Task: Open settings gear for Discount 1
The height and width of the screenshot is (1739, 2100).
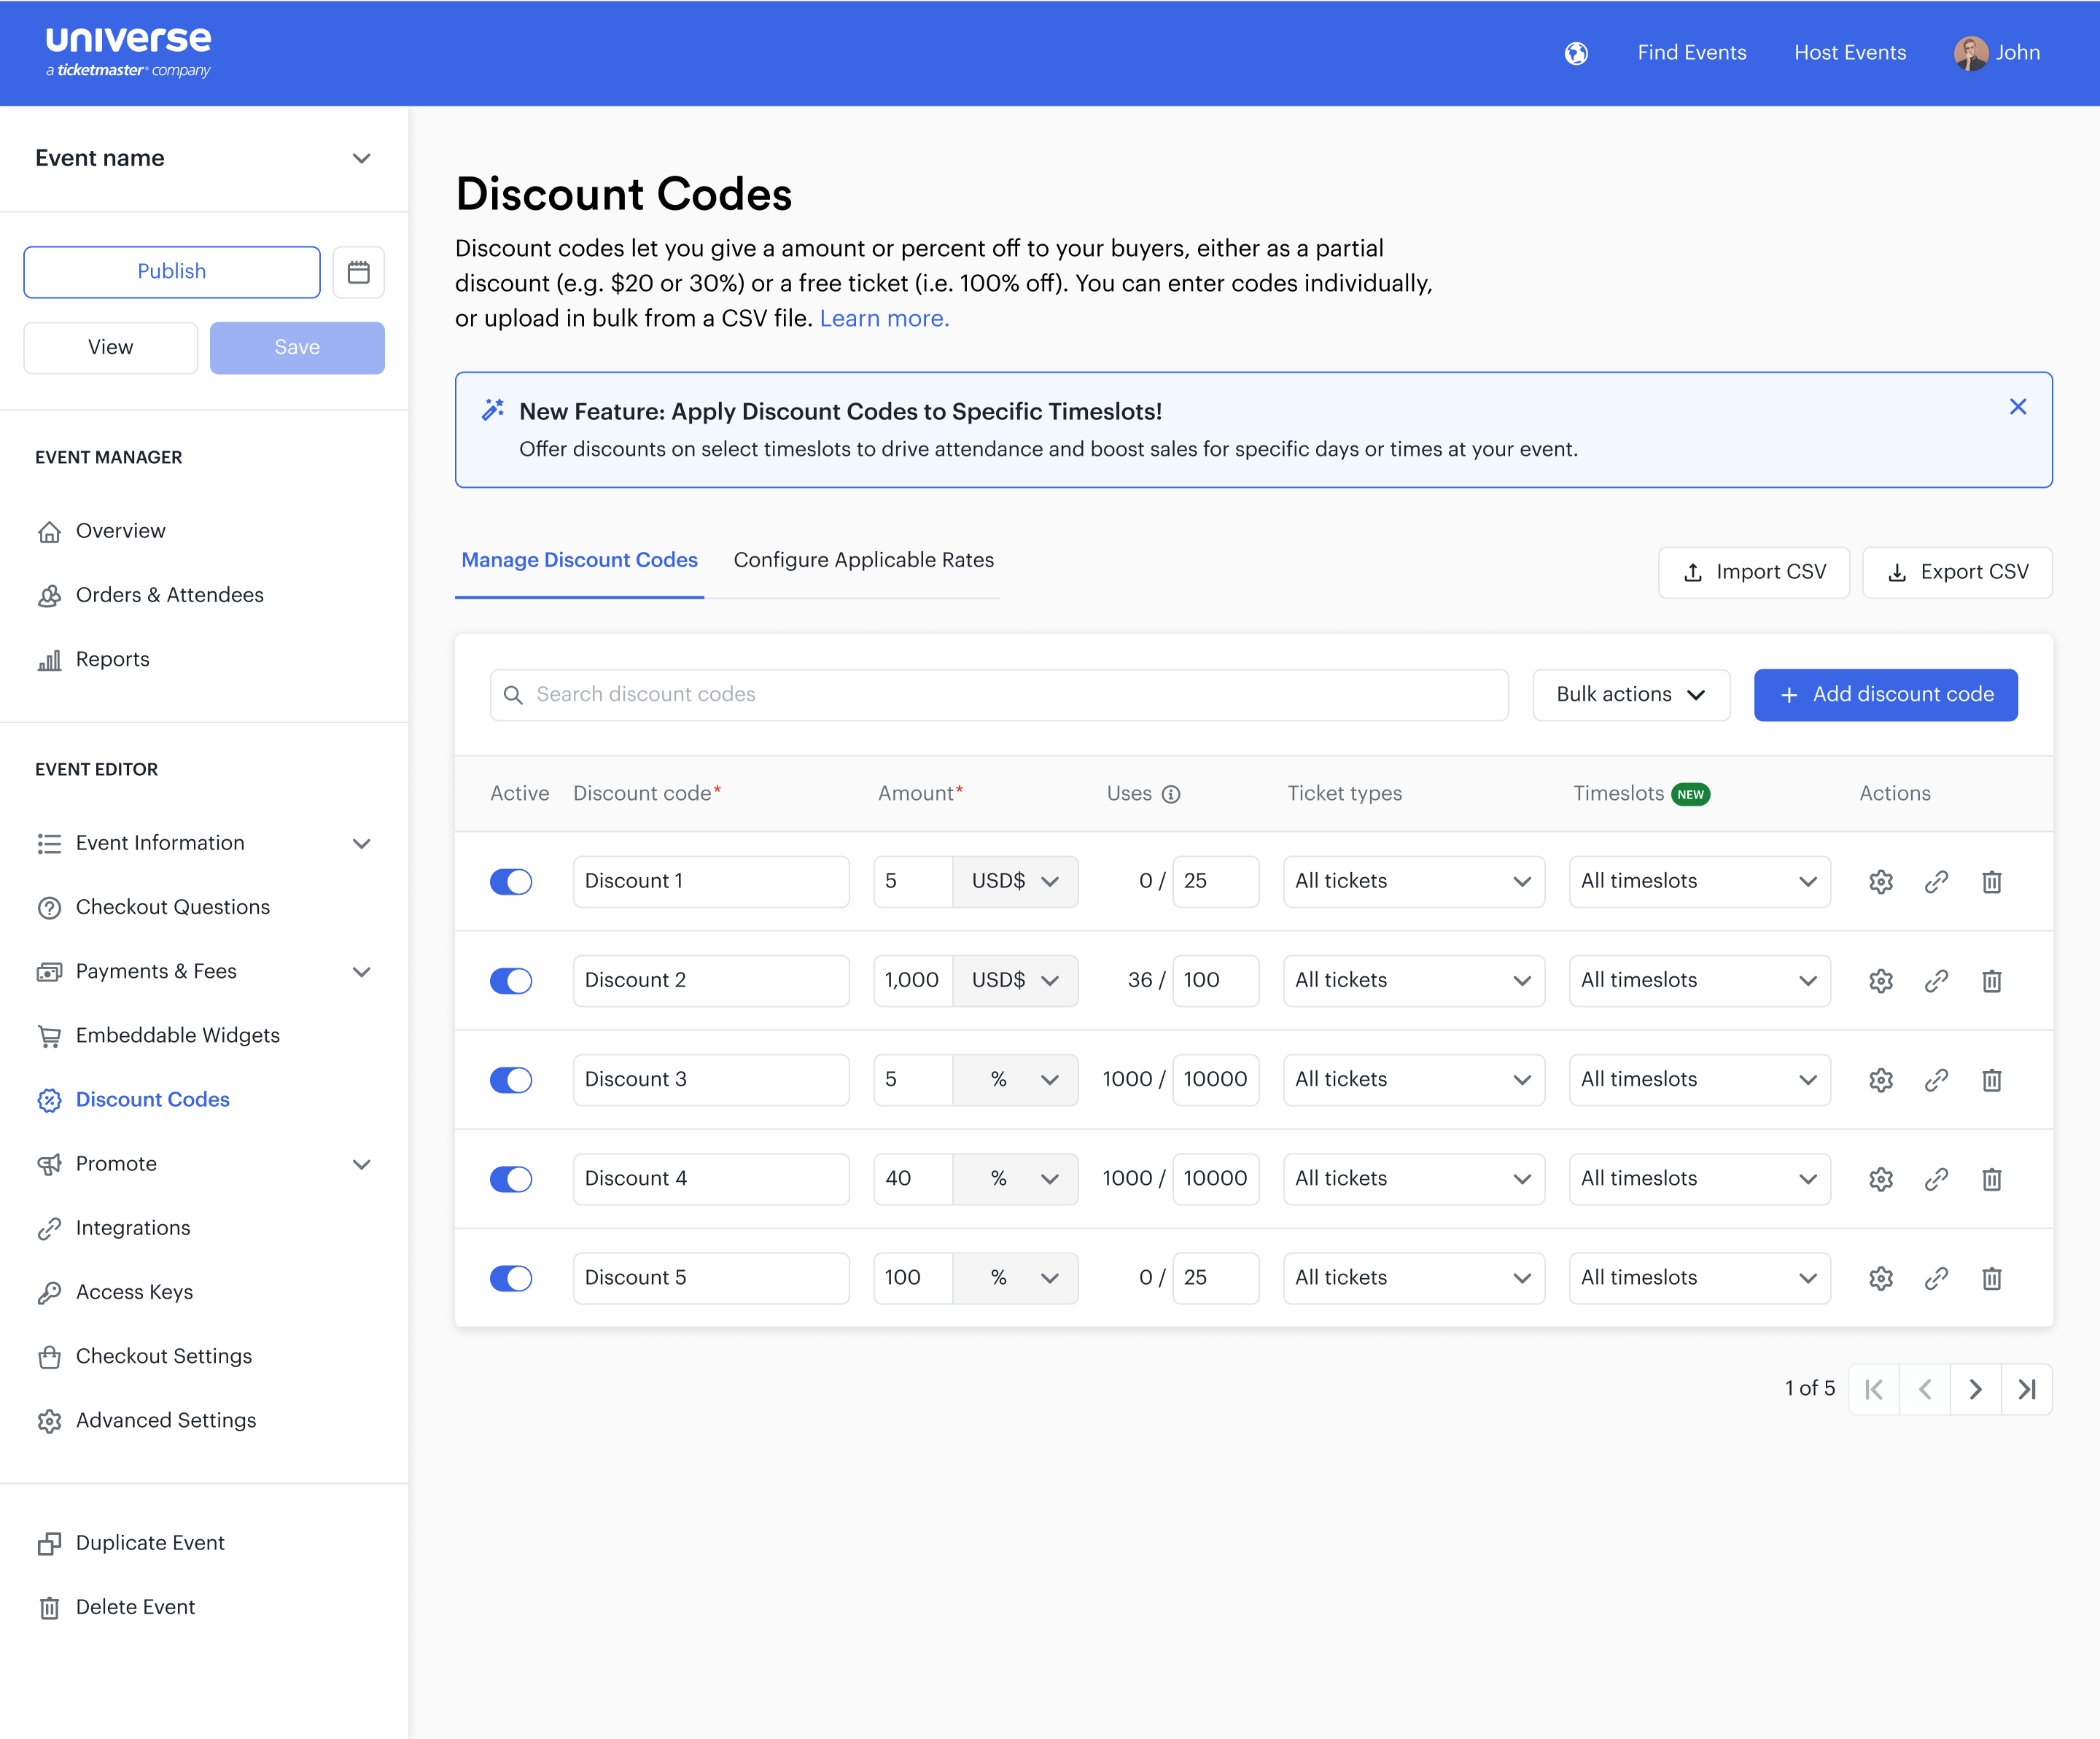Action: tap(1880, 881)
